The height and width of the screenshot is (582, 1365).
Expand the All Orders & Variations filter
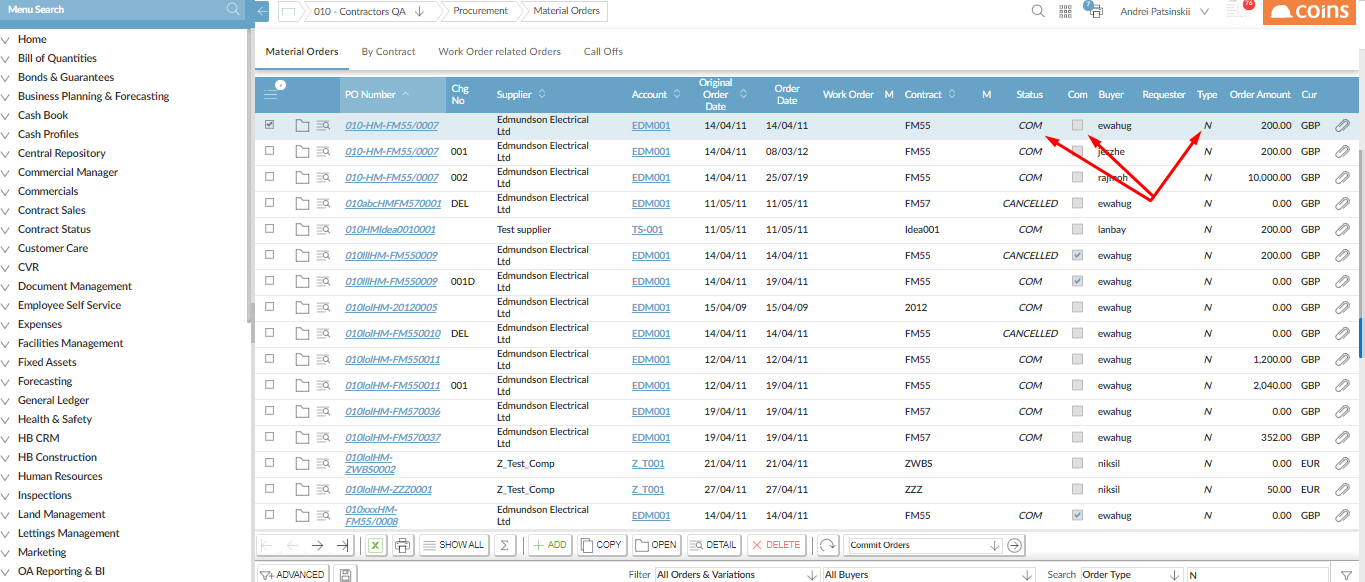[737, 575]
